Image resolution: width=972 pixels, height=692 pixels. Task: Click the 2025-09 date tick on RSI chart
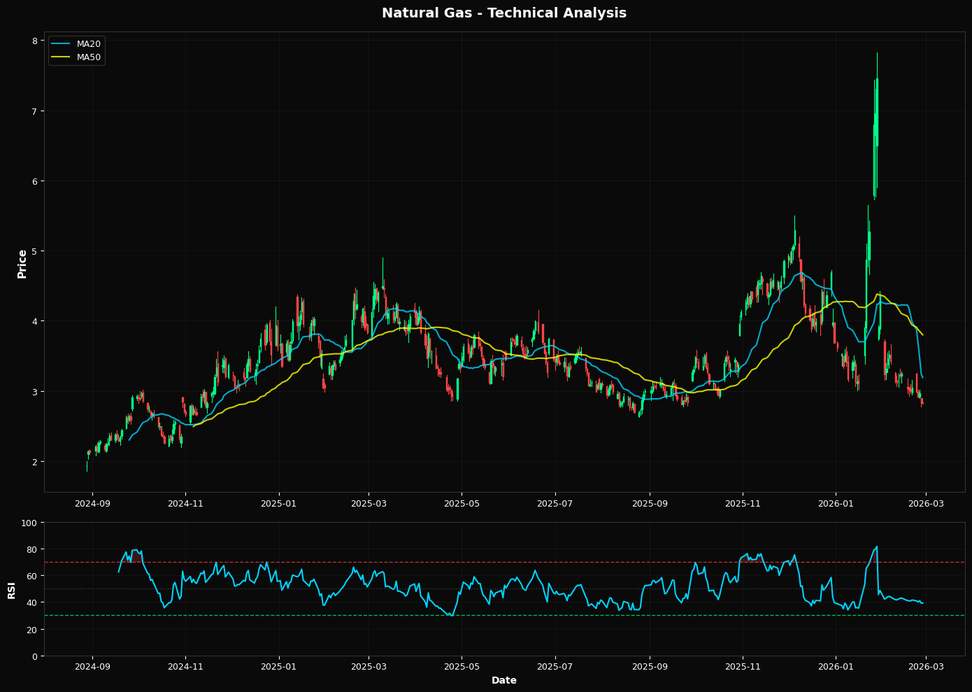(650, 667)
